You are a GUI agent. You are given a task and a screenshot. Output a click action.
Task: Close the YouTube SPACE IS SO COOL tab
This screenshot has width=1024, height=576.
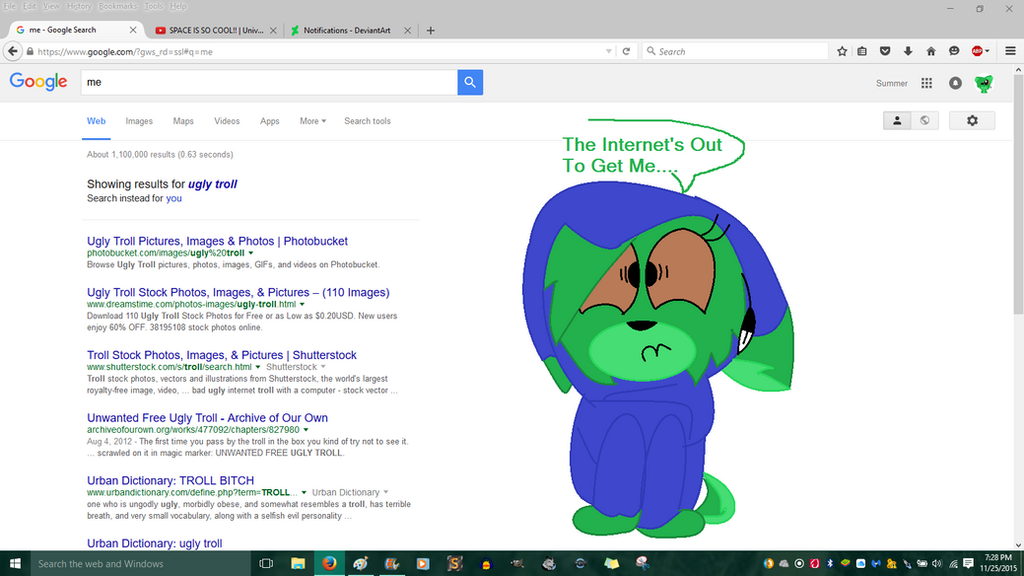[273, 30]
